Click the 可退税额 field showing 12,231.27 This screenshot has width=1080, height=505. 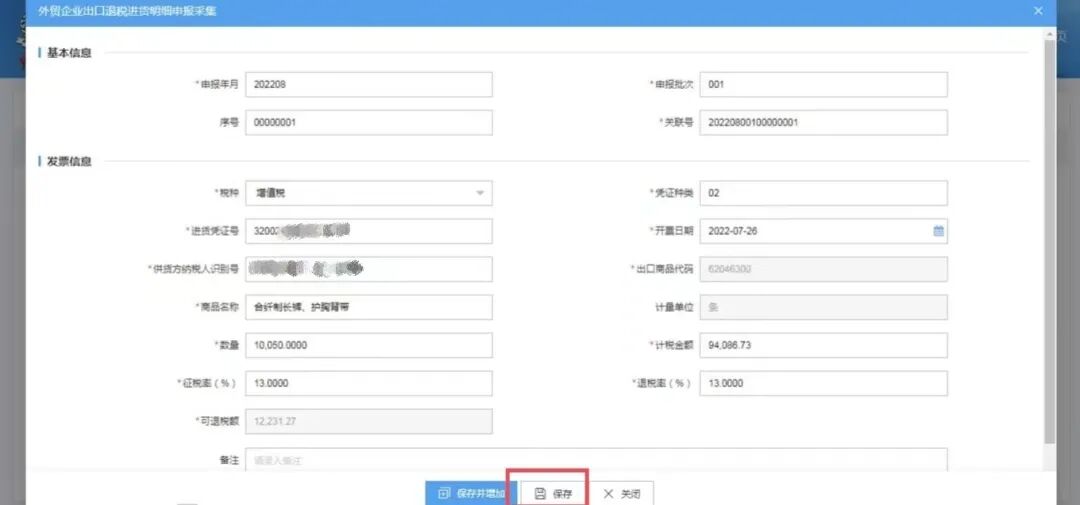coord(369,422)
